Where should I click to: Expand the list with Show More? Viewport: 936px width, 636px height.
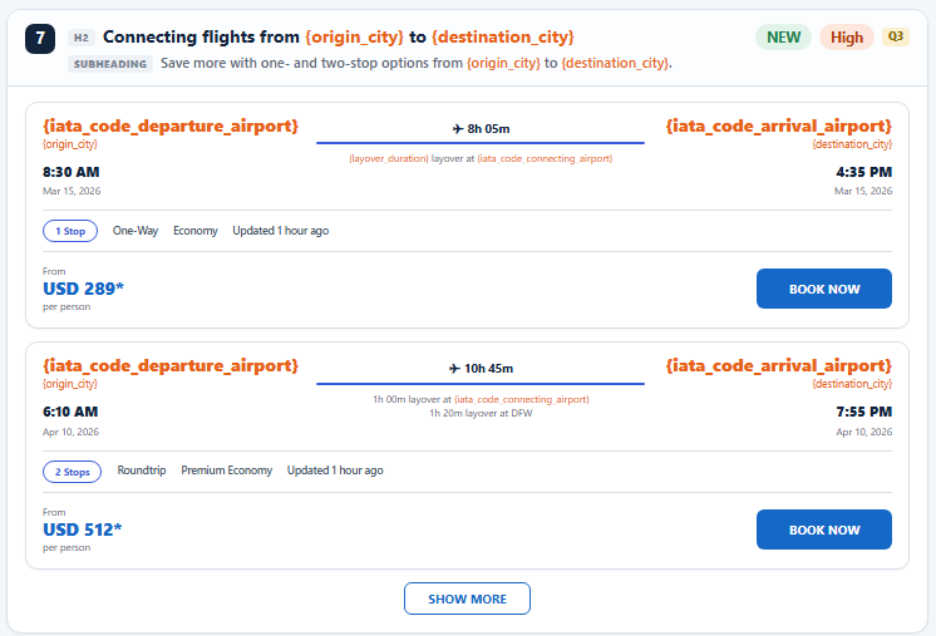pyautogui.click(x=467, y=599)
